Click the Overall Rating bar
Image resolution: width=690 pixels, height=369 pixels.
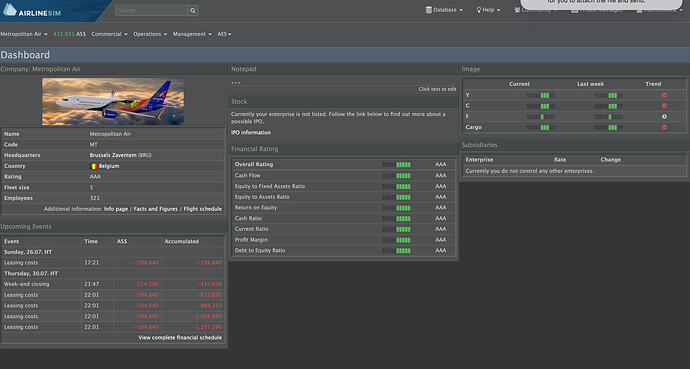click(396, 164)
